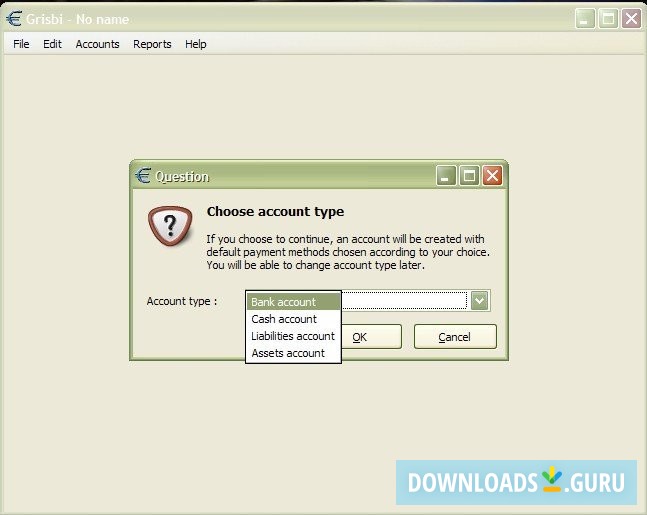Click the 'Account type :' label

pyautogui.click(x=182, y=301)
